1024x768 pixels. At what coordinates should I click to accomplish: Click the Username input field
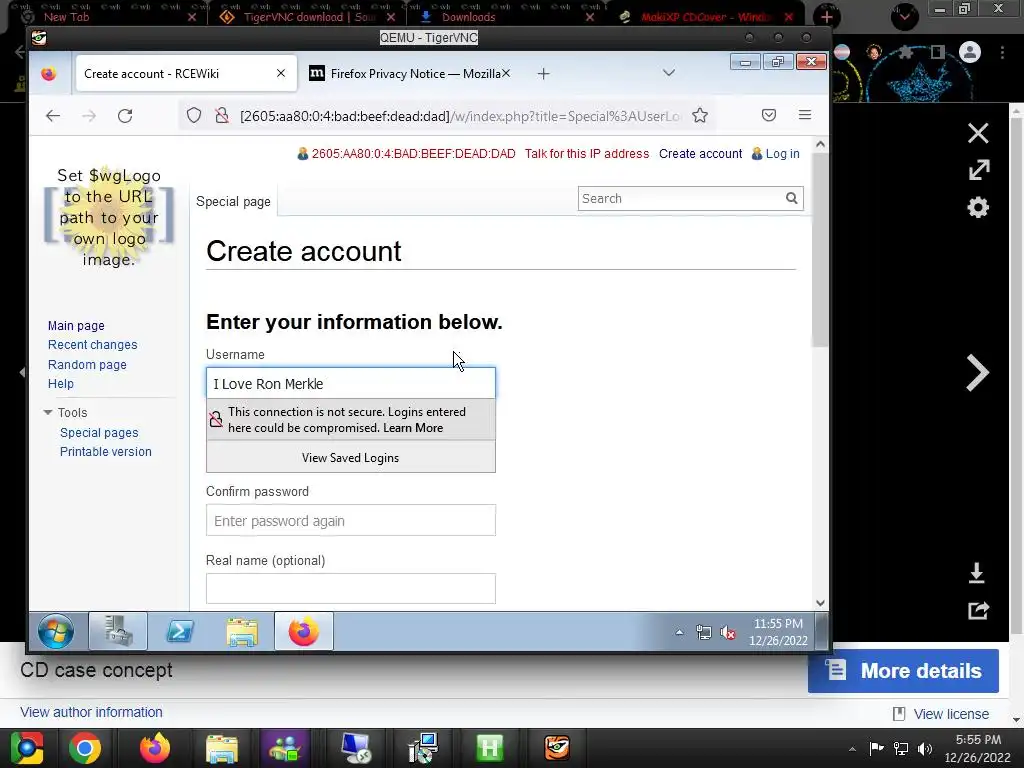351,383
